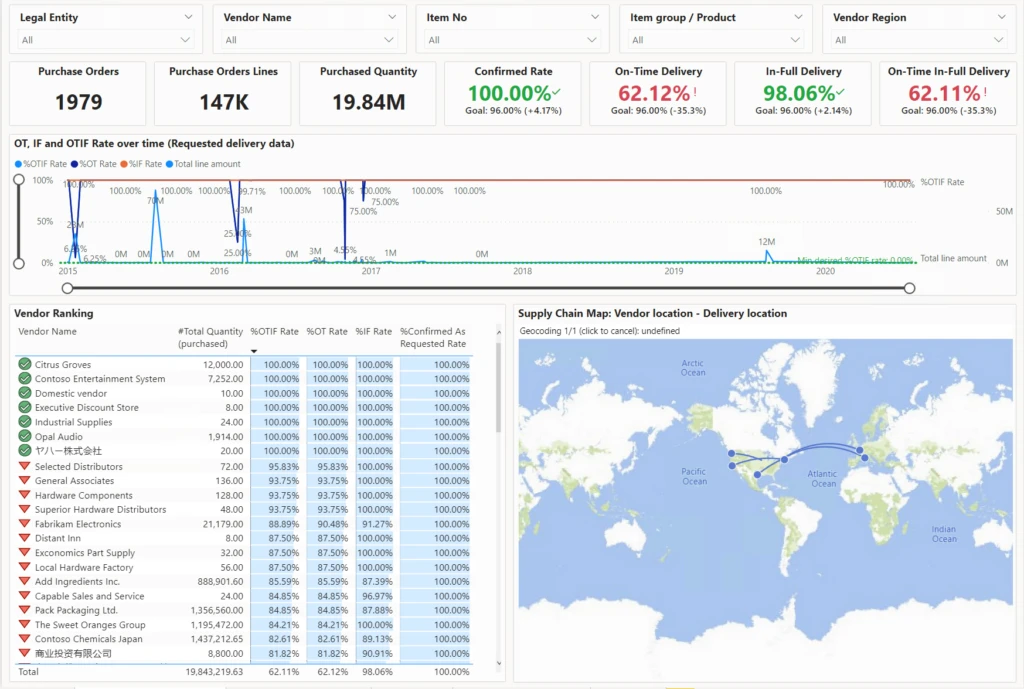Click the green check icon beside Opal Audio
Screen dimensions: 1024x689
[24, 436]
